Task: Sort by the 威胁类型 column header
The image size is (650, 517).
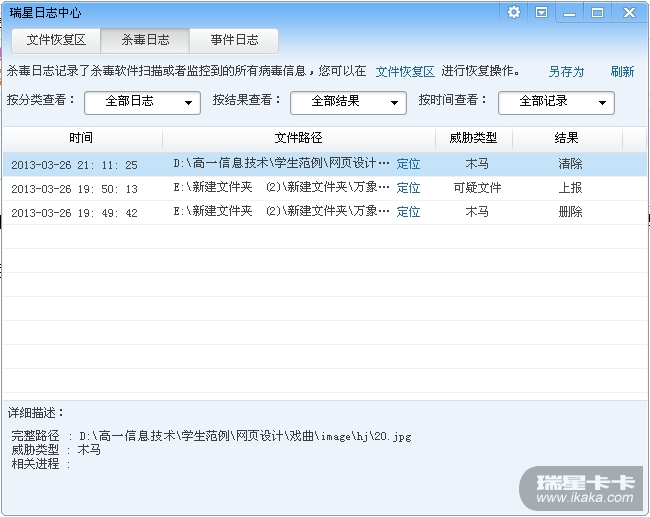Action: tap(473, 138)
